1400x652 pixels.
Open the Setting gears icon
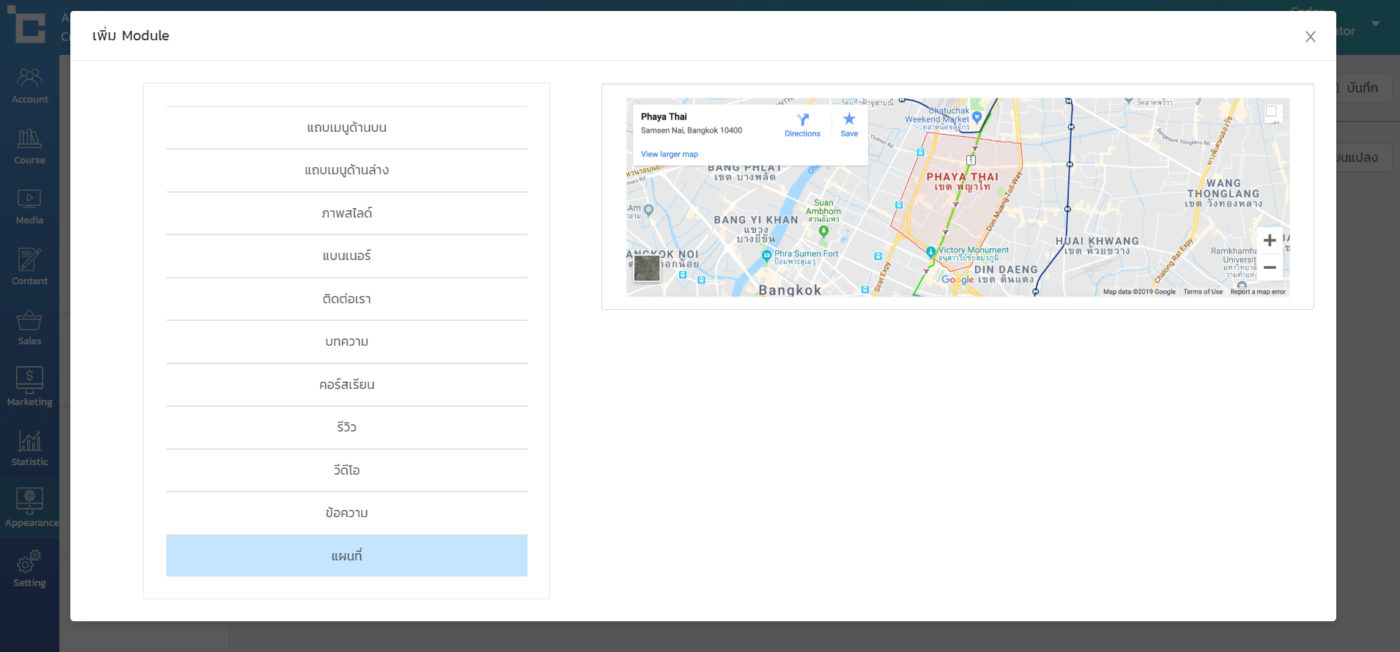(29, 568)
